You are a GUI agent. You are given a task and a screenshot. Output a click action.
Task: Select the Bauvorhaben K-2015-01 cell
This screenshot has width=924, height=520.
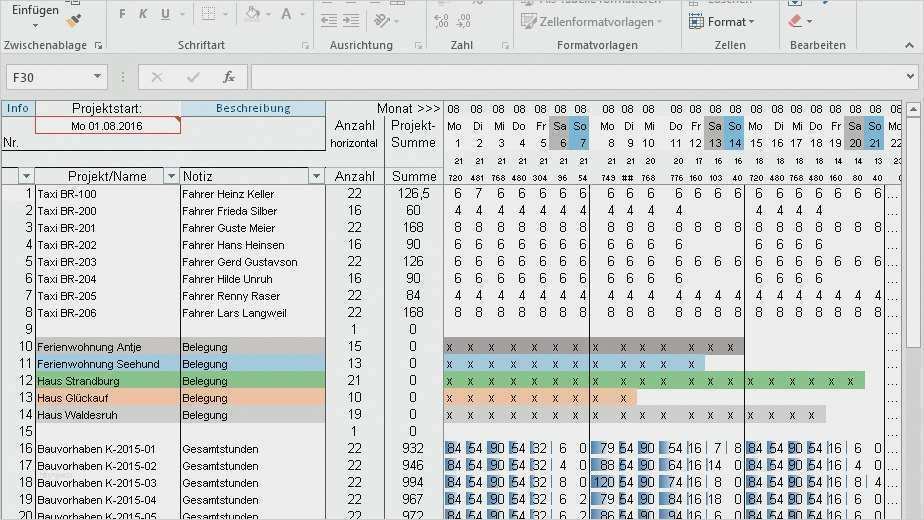(107, 449)
